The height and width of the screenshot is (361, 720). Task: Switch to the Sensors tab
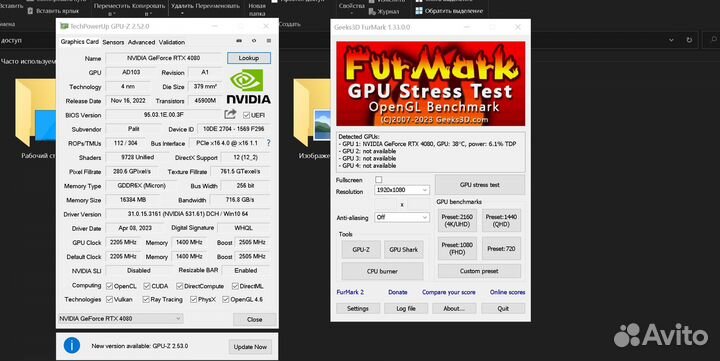(x=113, y=42)
